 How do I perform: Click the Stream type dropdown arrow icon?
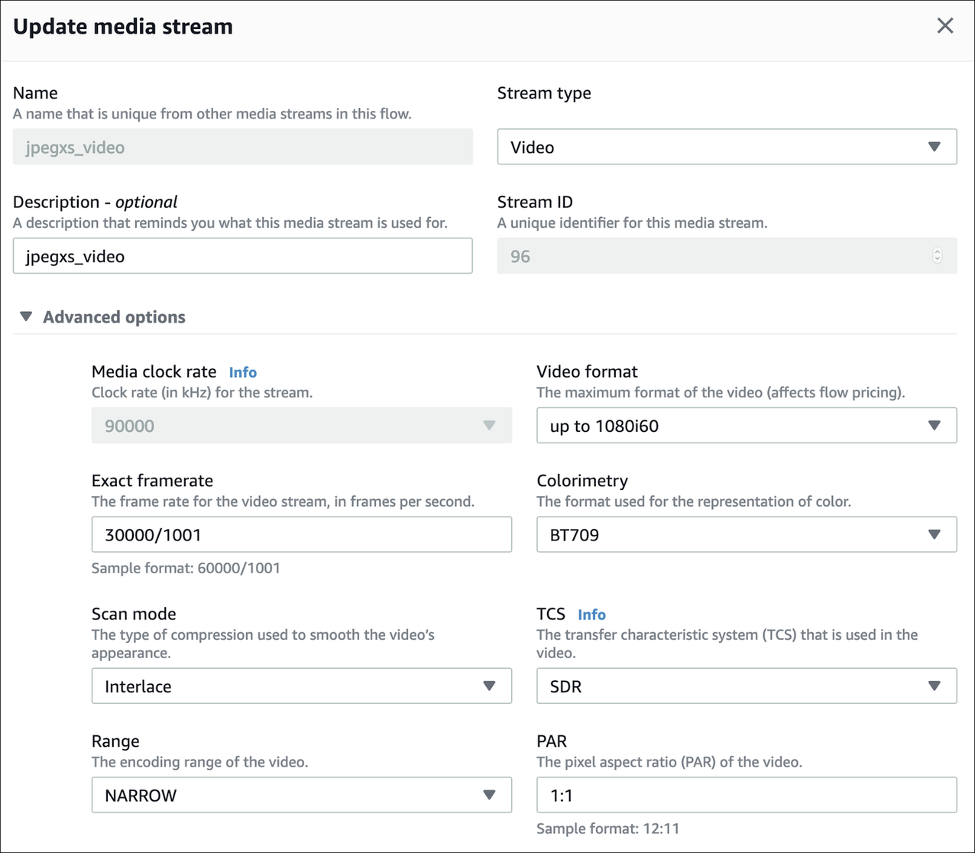934,147
